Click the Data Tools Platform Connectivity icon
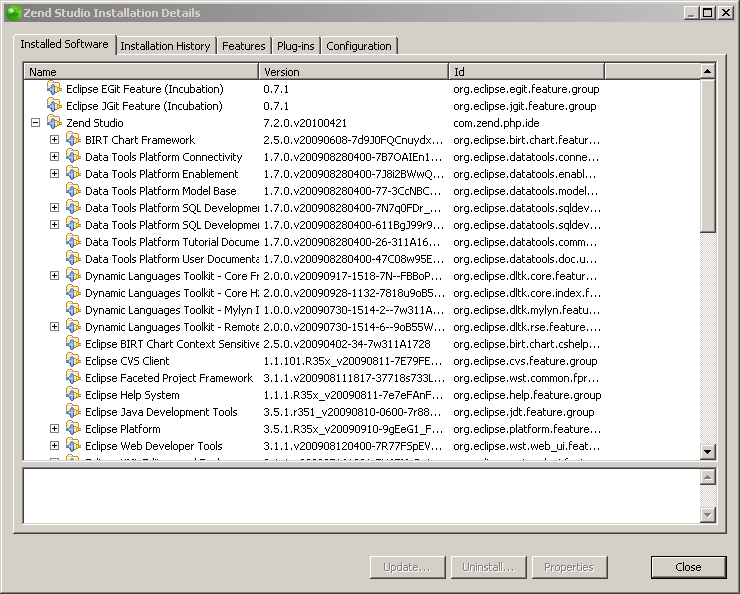This screenshot has height=594, width=740. pyautogui.click(x=73, y=157)
